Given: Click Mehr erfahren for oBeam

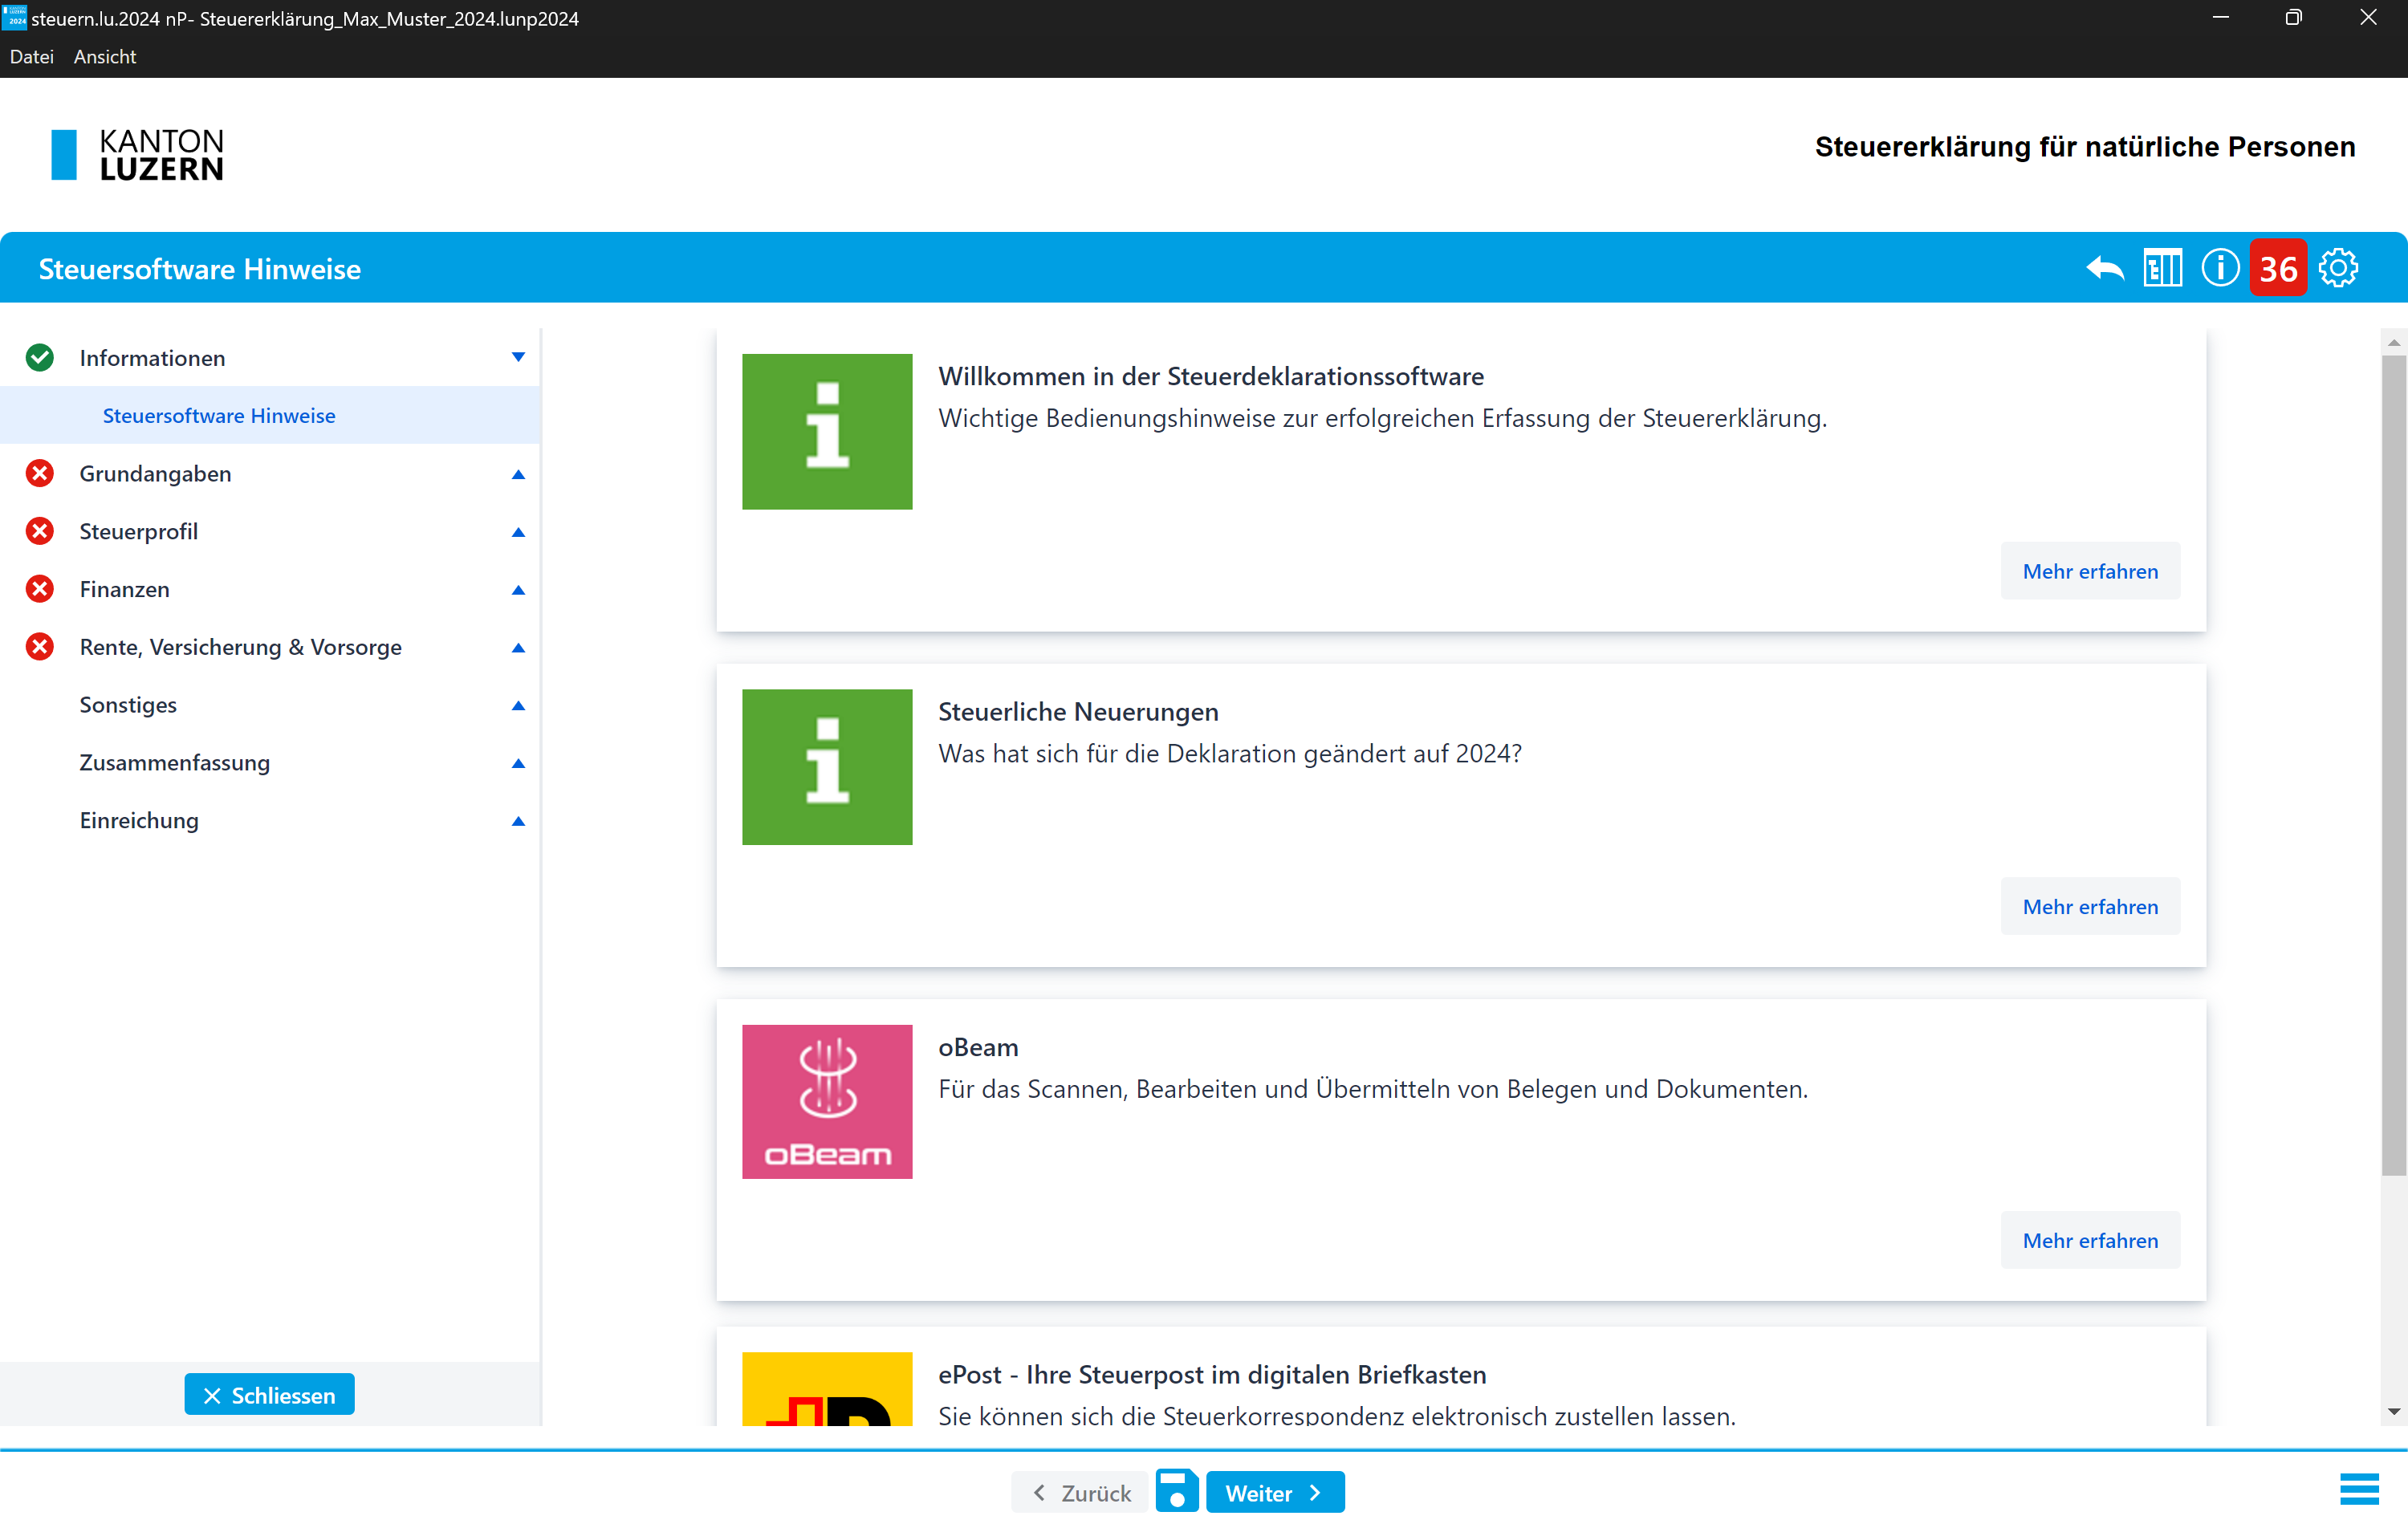Looking at the screenshot, I should pyautogui.click(x=2089, y=1240).
